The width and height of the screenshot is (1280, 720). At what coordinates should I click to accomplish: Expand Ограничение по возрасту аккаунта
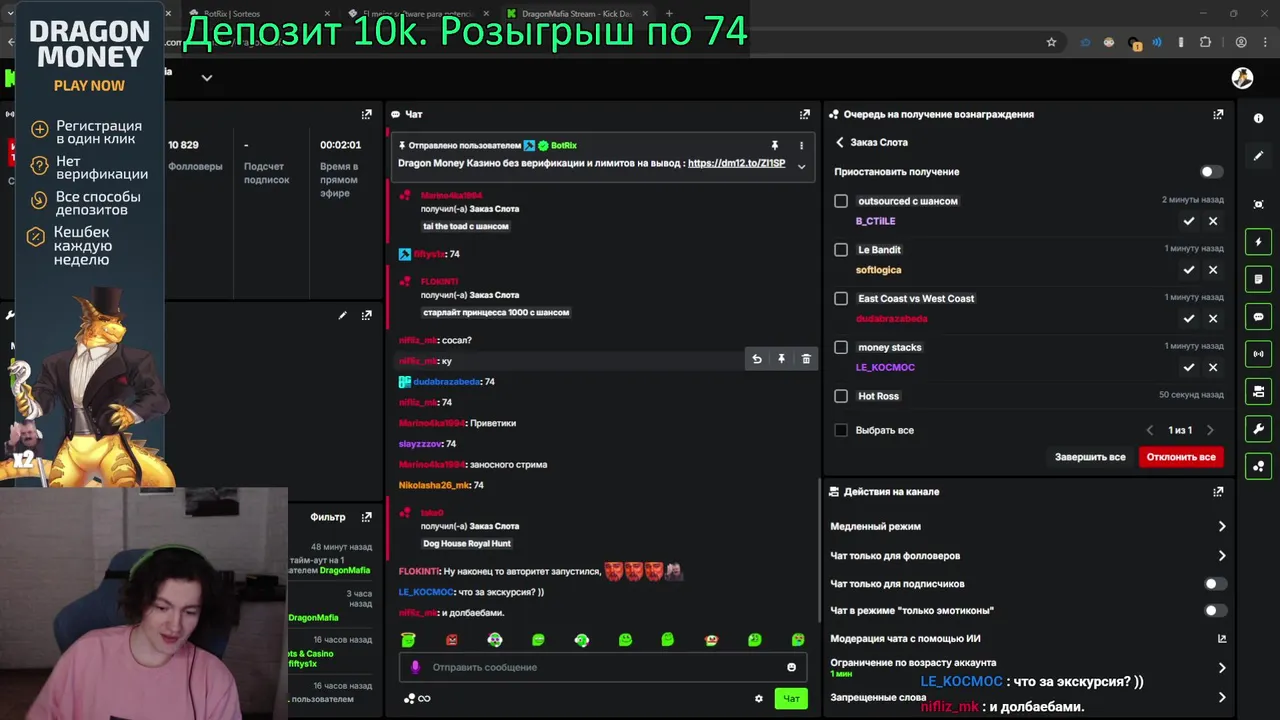1222,668
